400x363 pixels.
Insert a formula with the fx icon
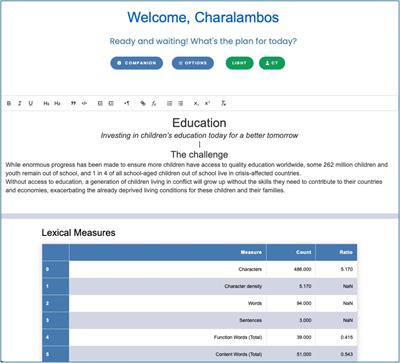pyautogui.click(x=154, y=103)
